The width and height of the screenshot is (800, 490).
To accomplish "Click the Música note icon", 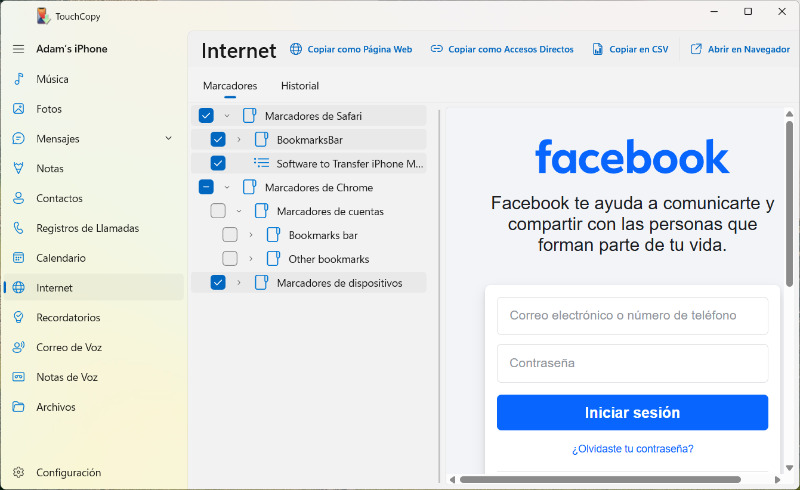I will tap(18, 79).
